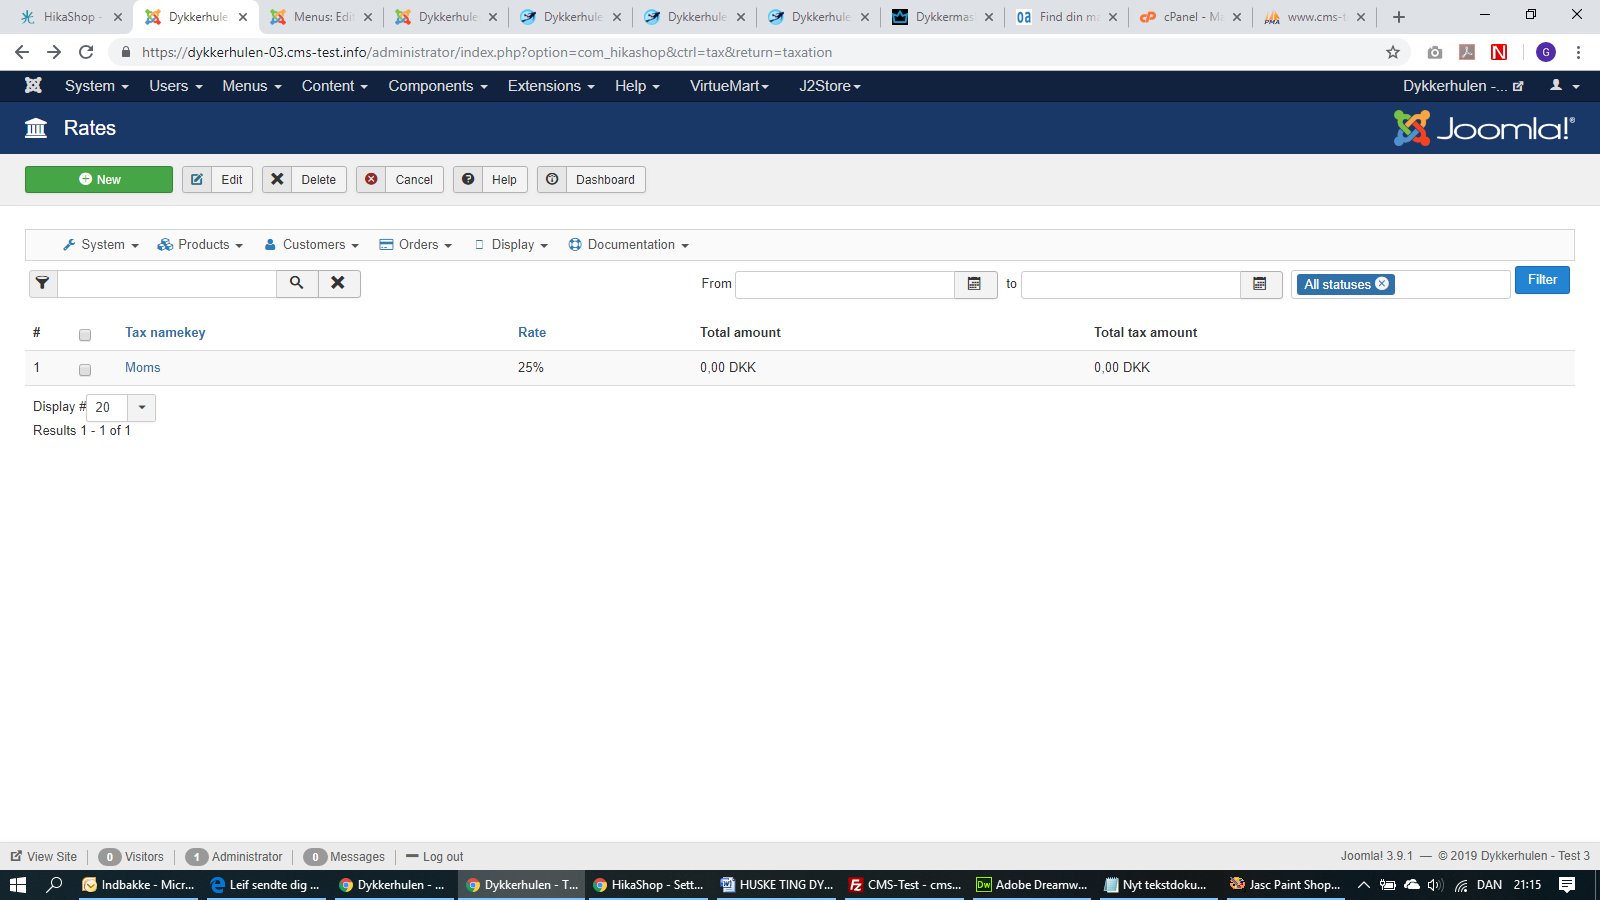Open the Dykkerhulen site name link

[x=1463, y=86]
